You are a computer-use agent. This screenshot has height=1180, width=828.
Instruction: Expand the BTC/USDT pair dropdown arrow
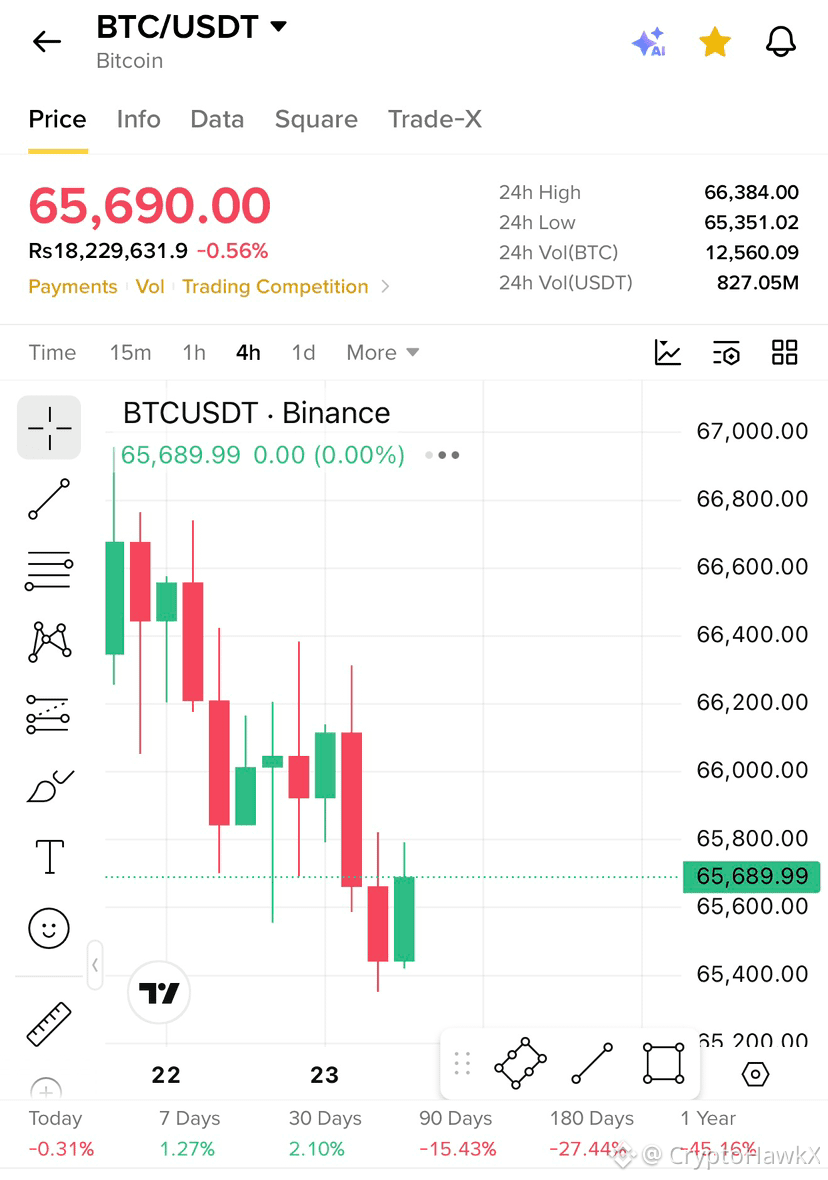pos(279,26)
